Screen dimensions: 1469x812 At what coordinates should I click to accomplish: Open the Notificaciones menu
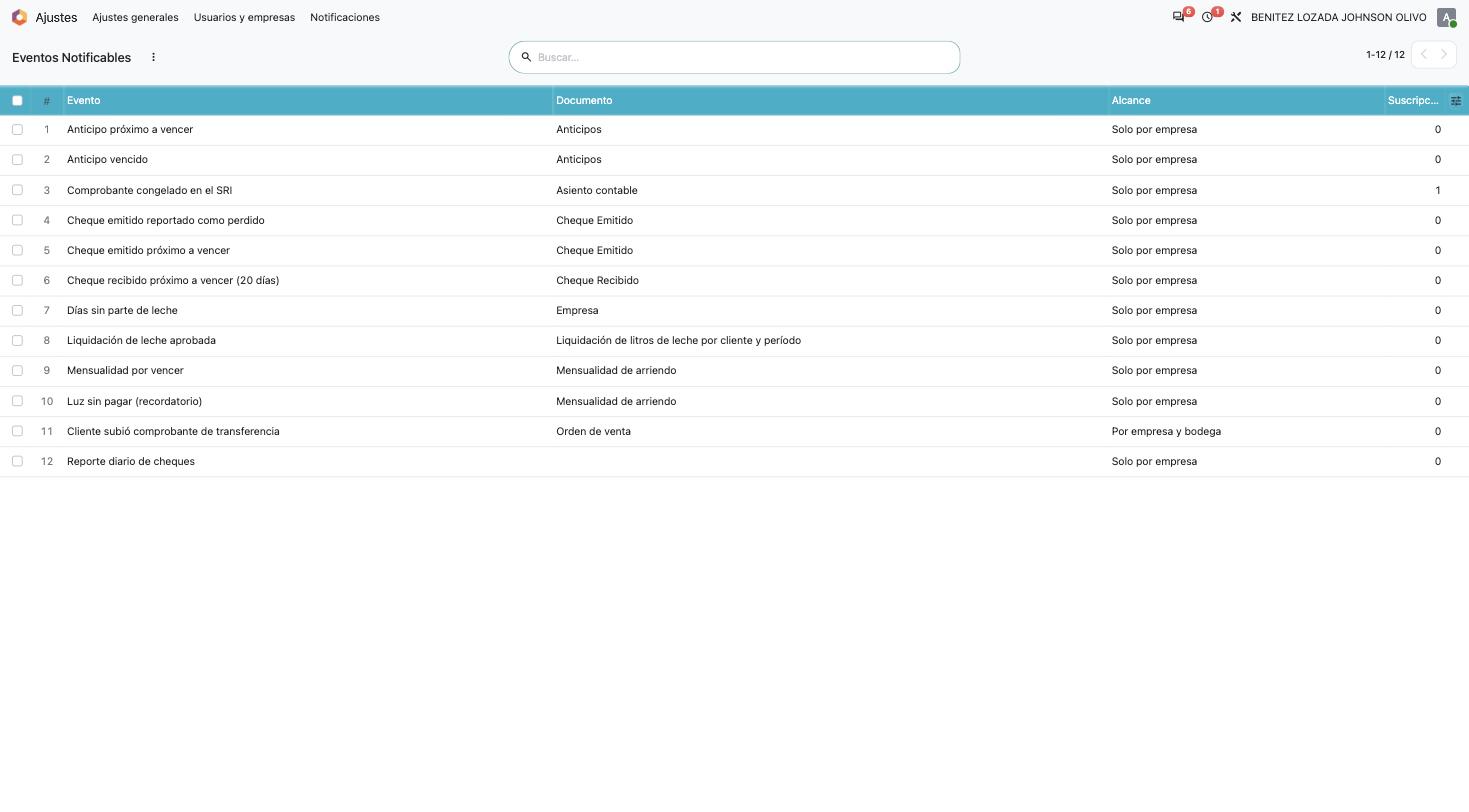[x=345, y=17]
